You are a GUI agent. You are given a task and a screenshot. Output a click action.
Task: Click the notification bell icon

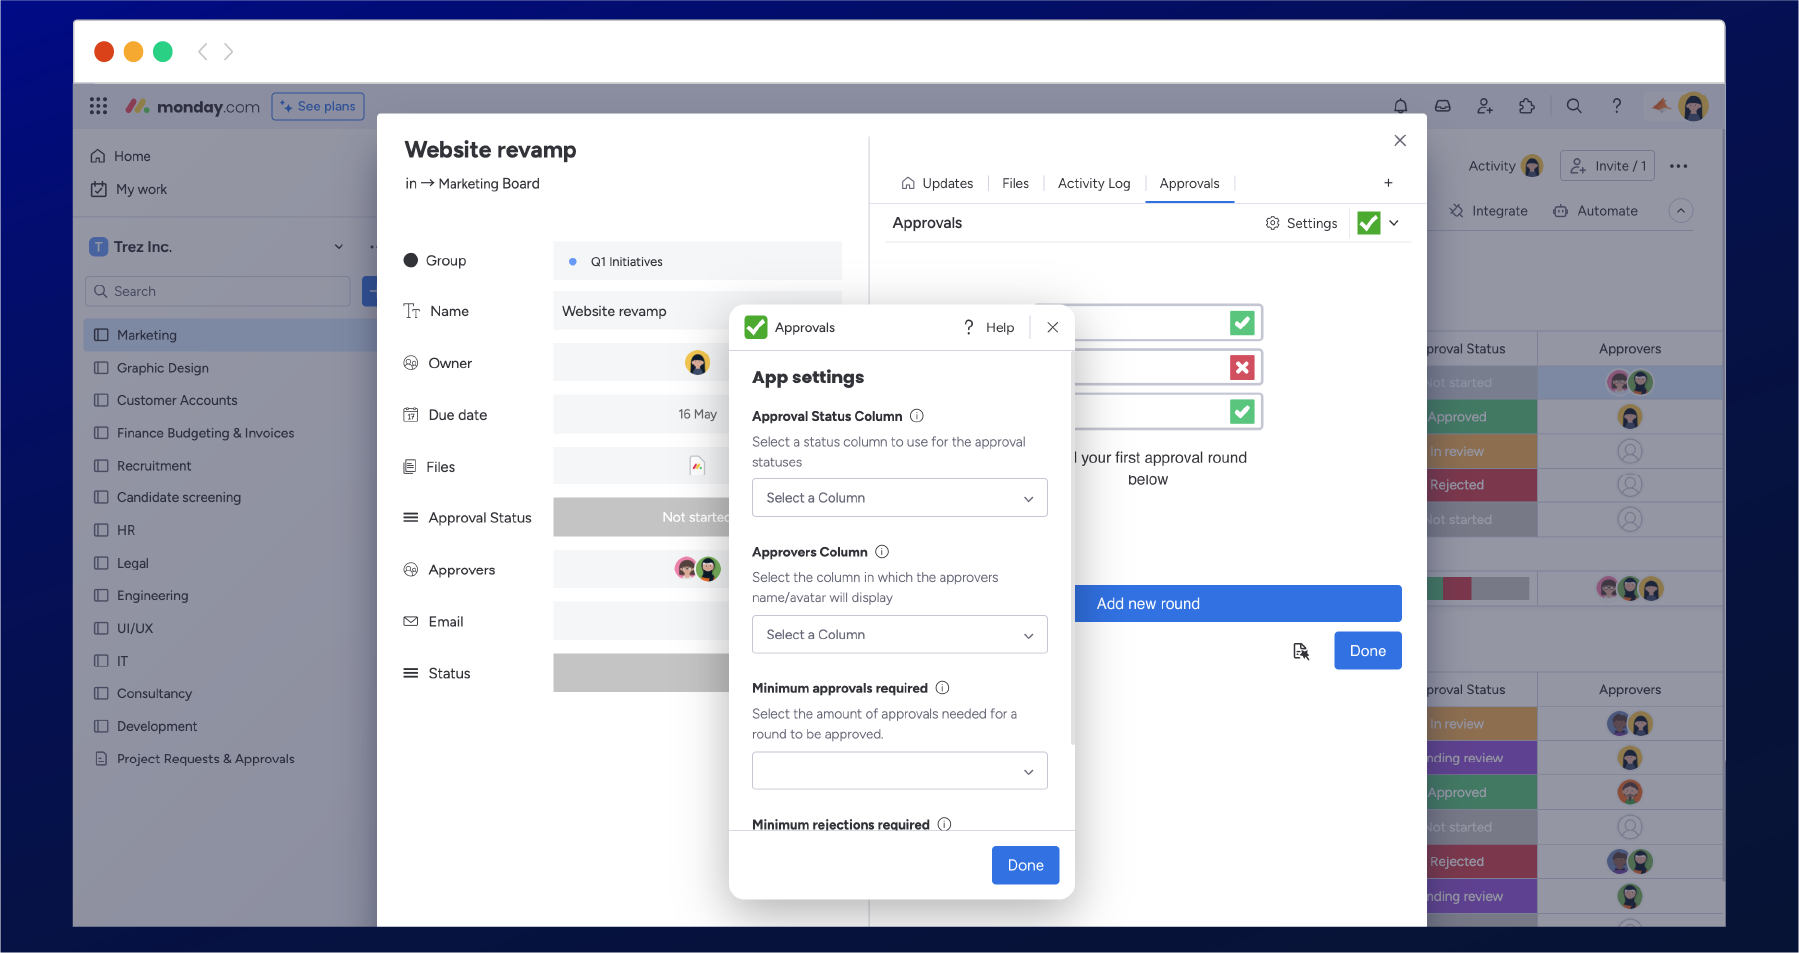[x=1401, y=105]
